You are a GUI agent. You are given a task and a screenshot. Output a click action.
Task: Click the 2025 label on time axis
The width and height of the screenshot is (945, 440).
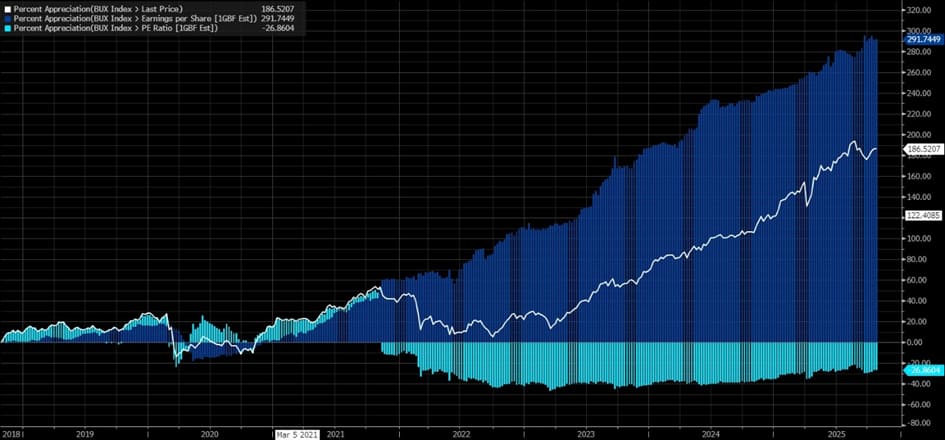tap(837, 435)
